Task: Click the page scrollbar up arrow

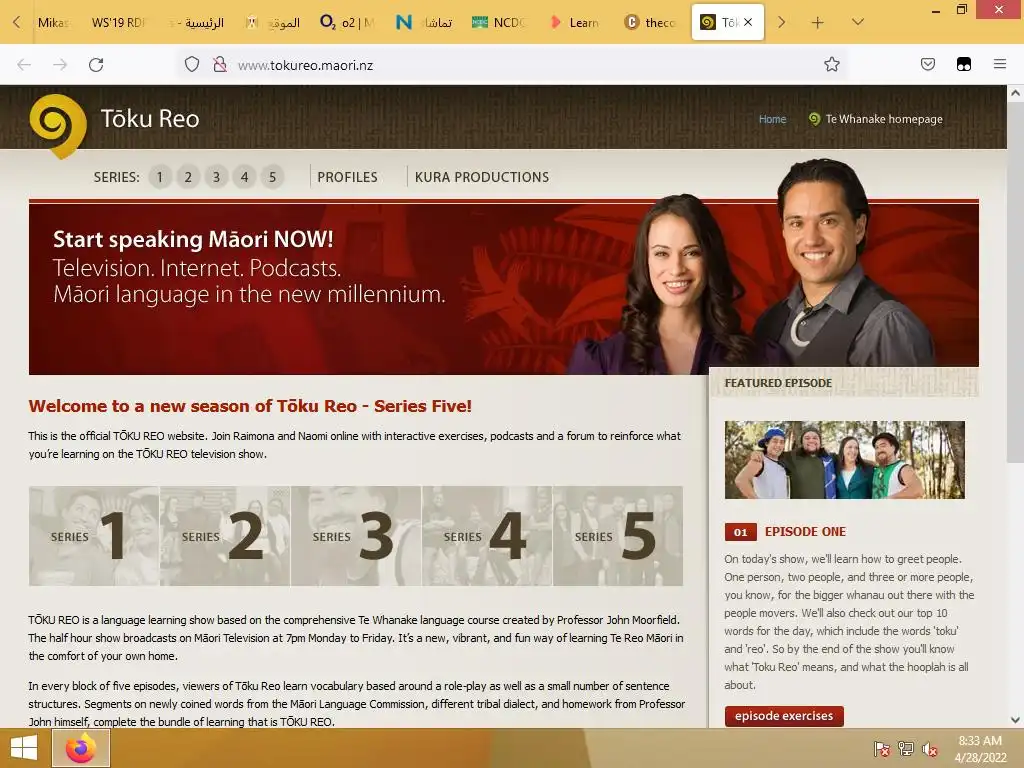Action: (x=1015, y=93)
